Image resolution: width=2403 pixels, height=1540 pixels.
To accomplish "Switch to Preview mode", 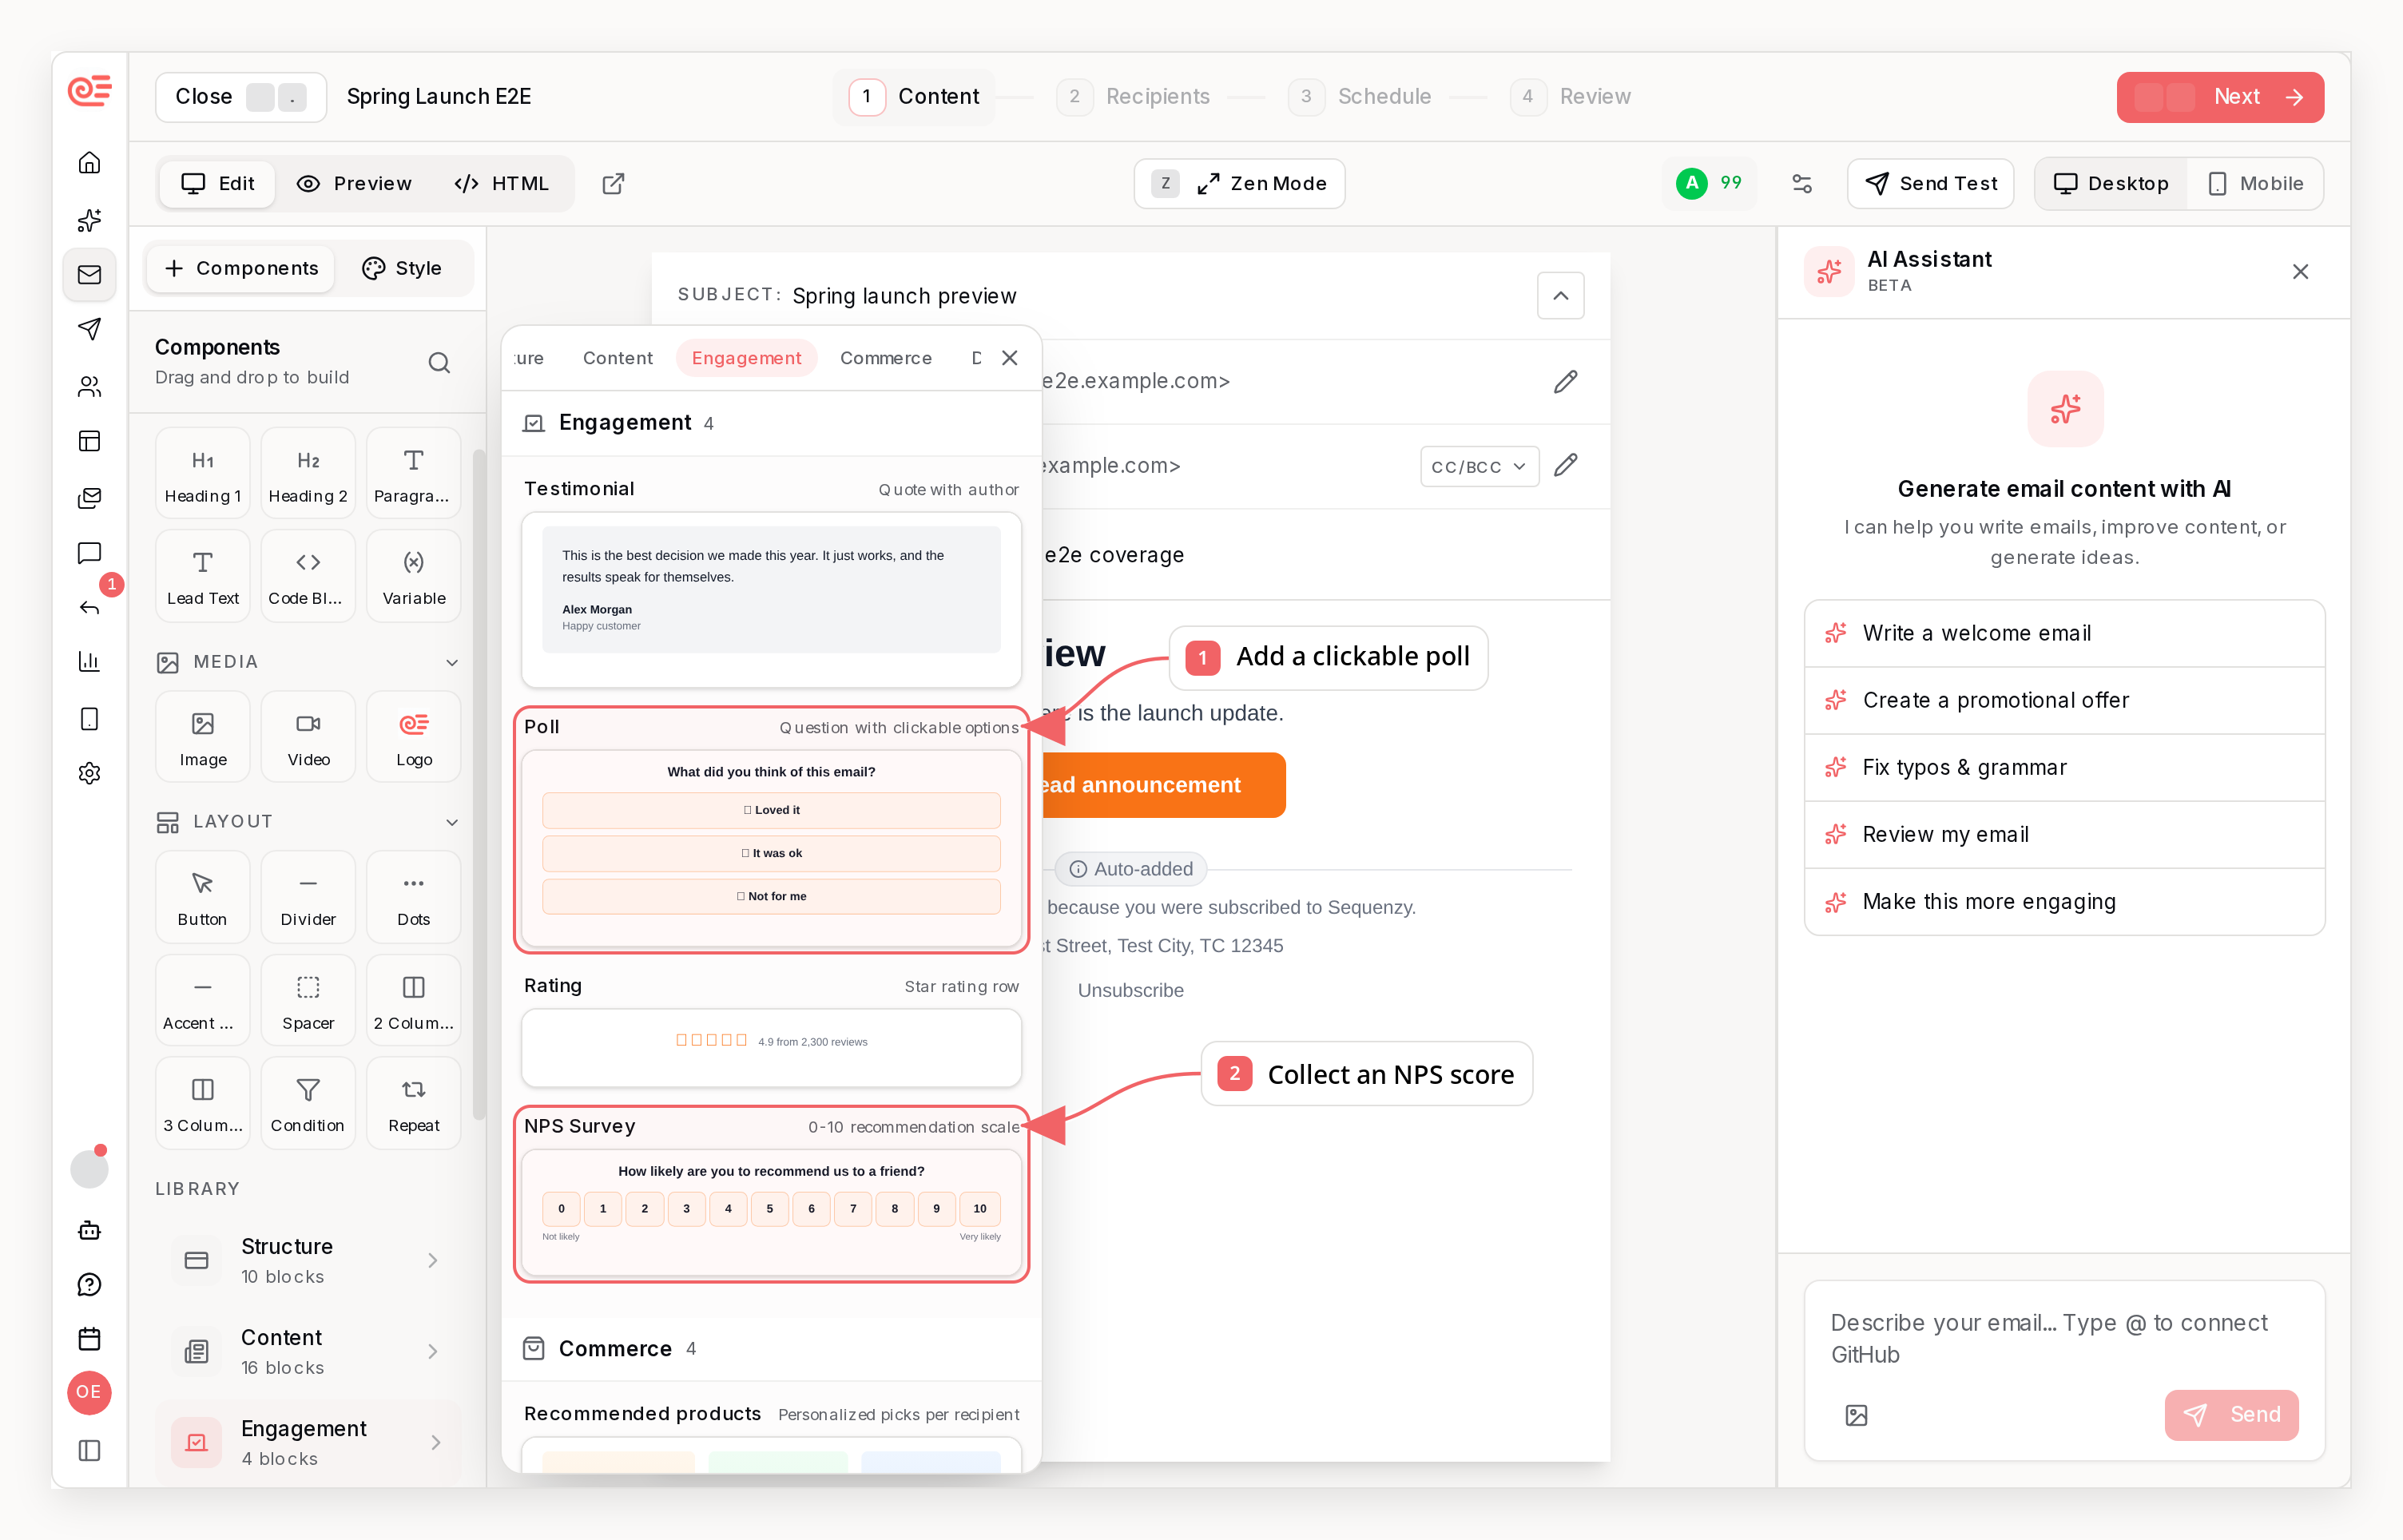I will (355, 184).
